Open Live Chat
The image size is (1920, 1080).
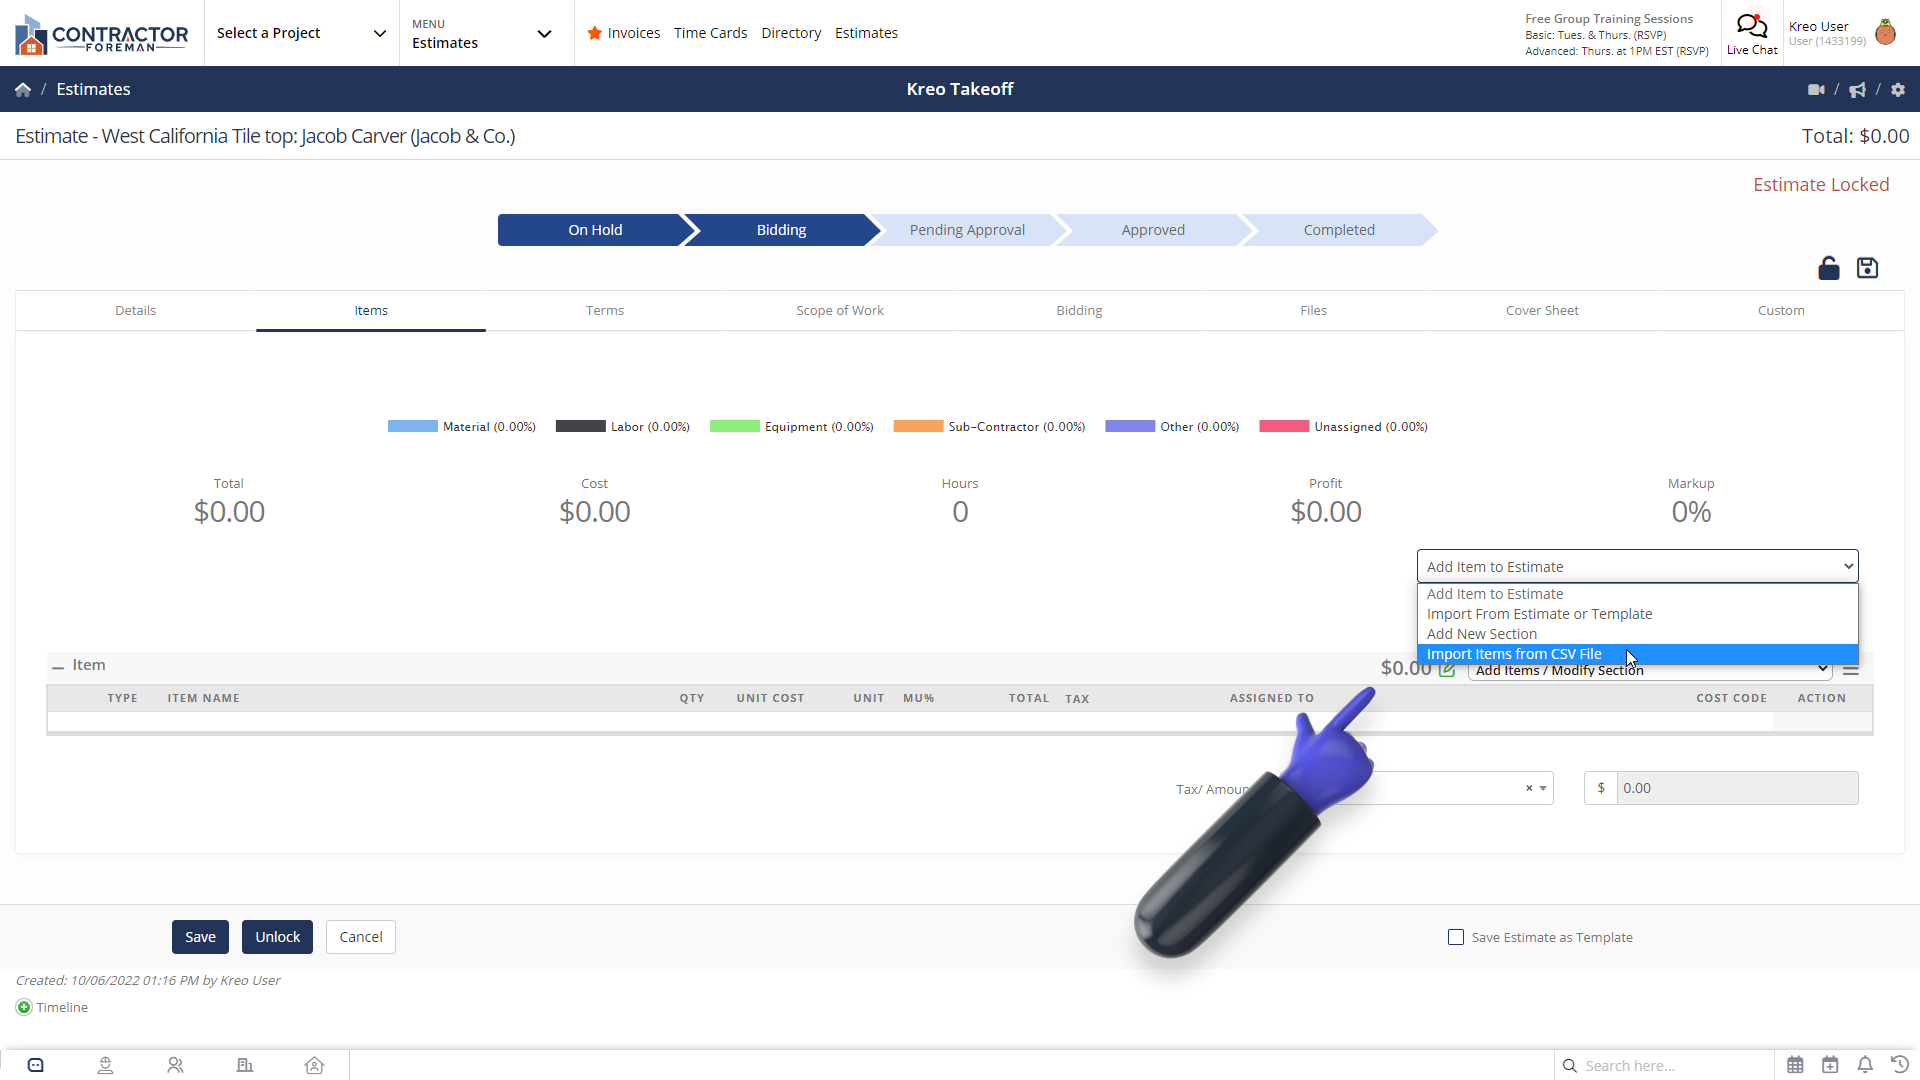coord(1752,34)
